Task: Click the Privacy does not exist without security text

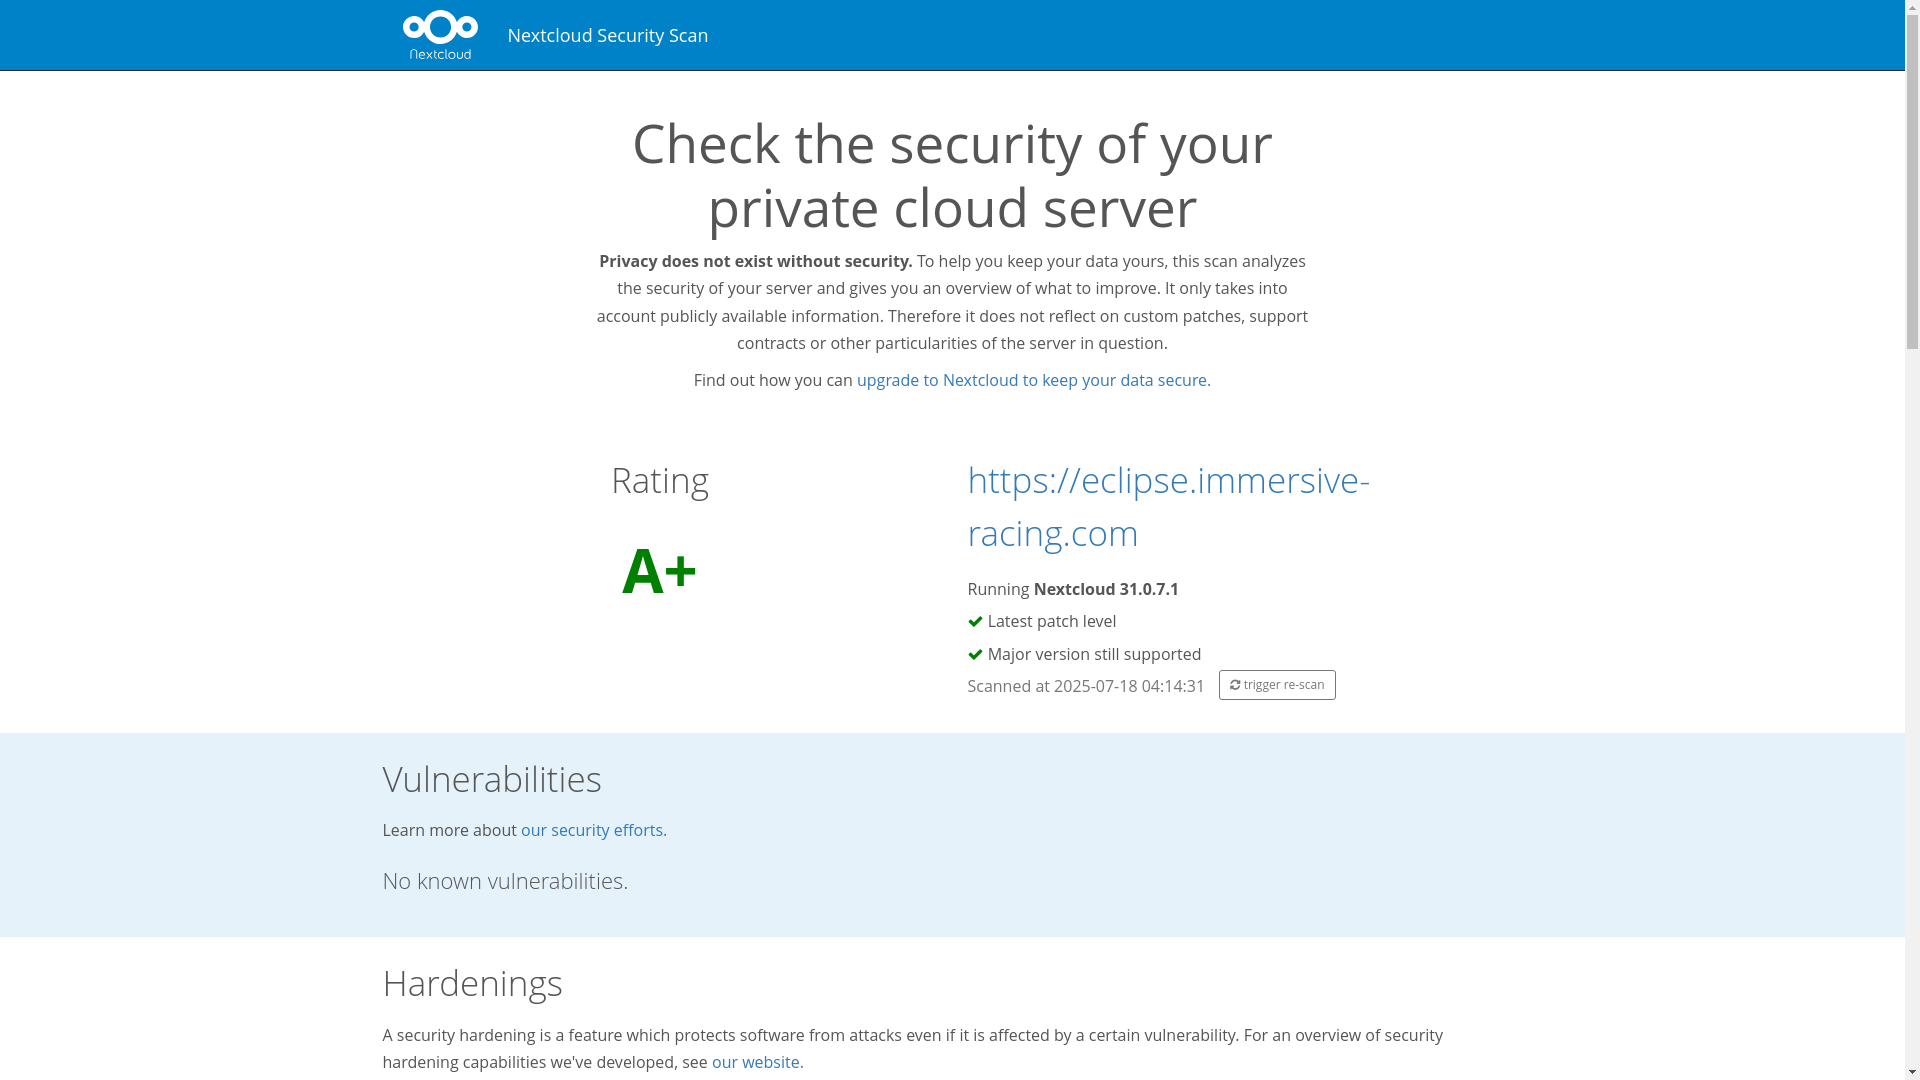Action: pyautogui.click(x=755, y=261)
